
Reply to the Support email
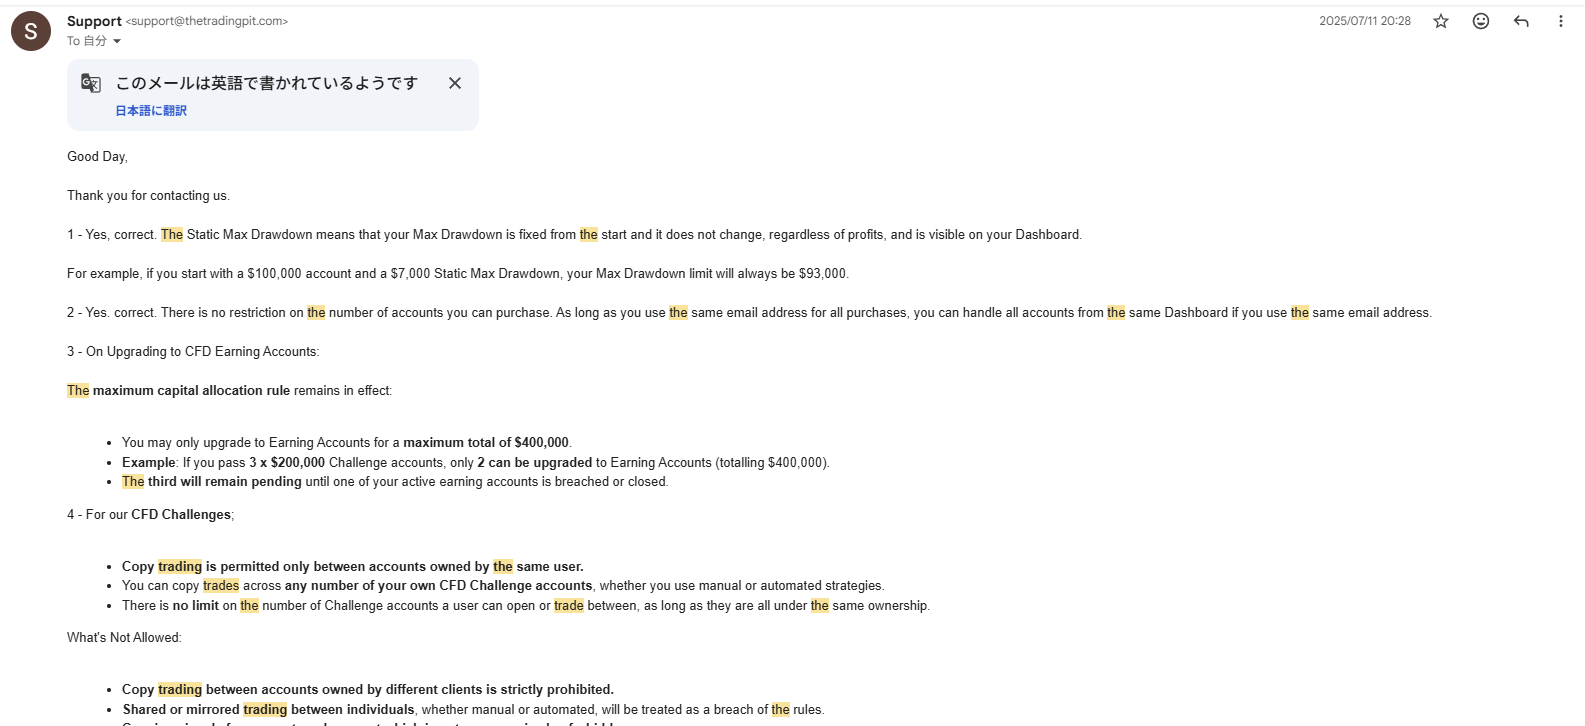pyautogui.click(x=1521, y=21)
